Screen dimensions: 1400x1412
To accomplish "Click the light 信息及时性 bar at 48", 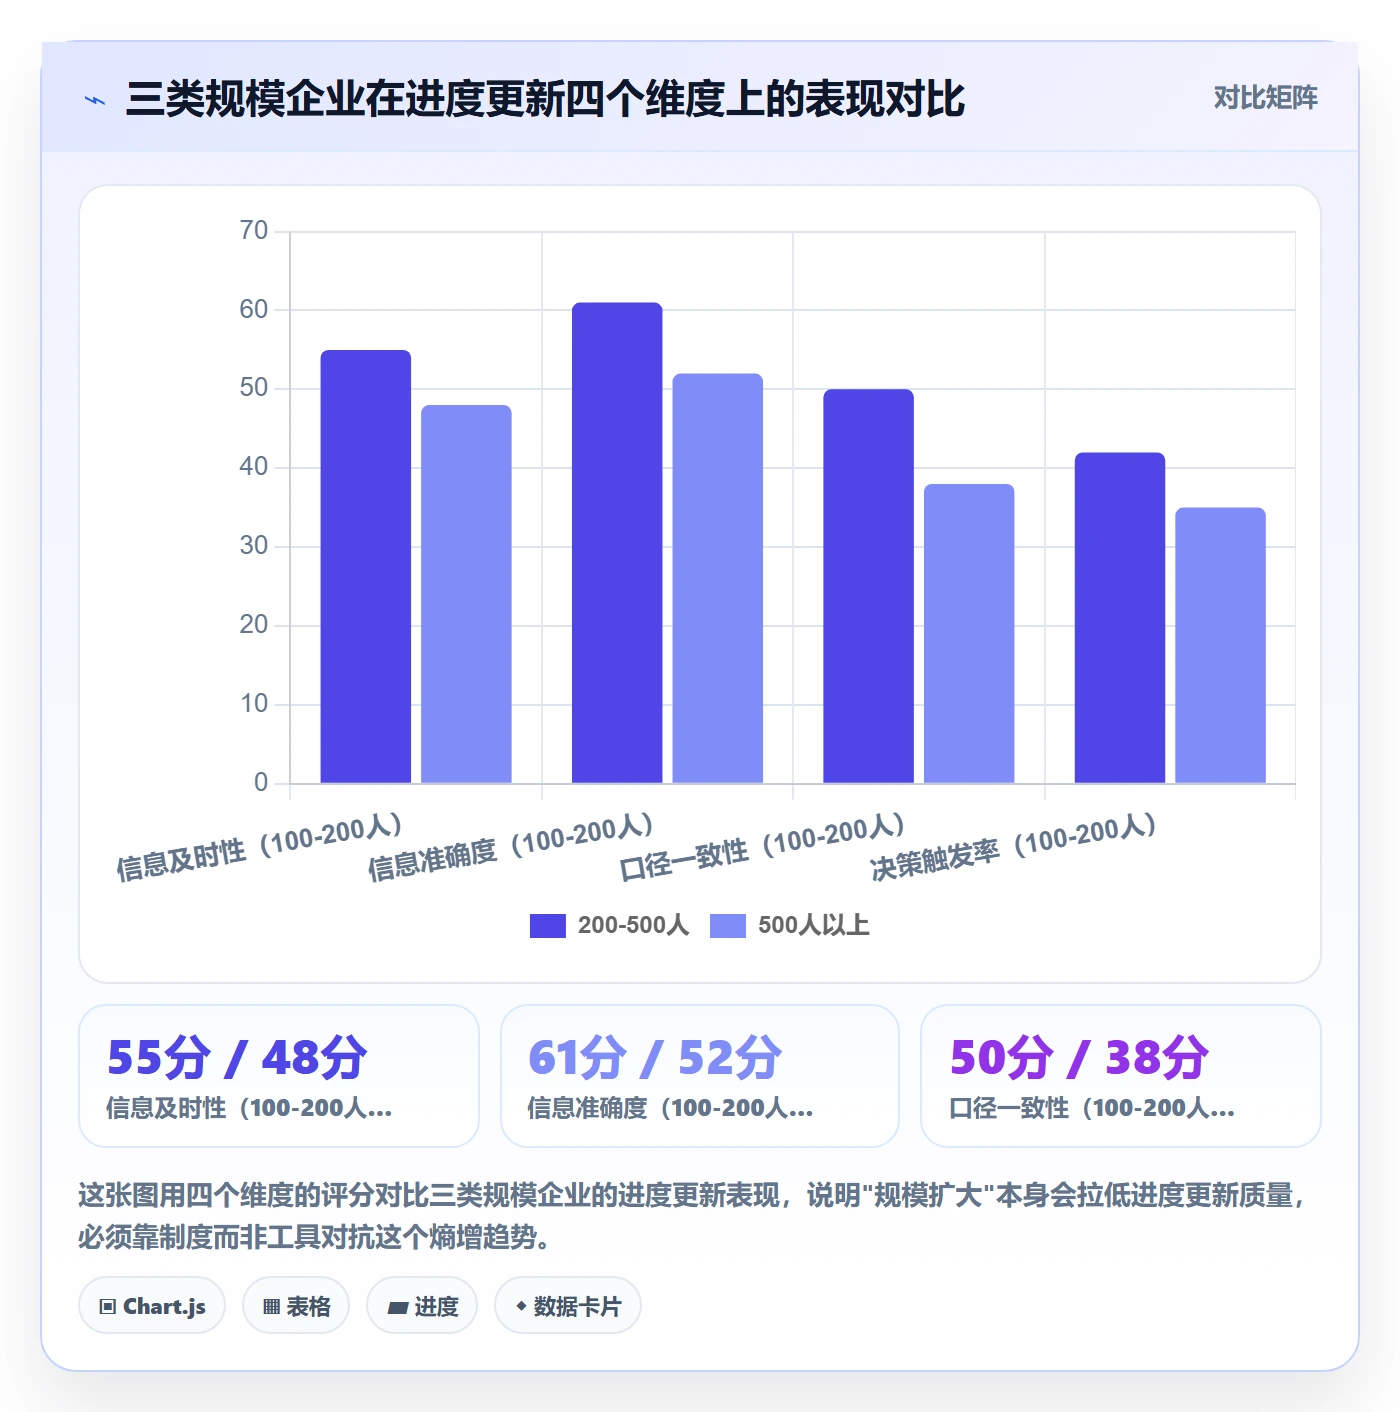I will coord(466,594).
